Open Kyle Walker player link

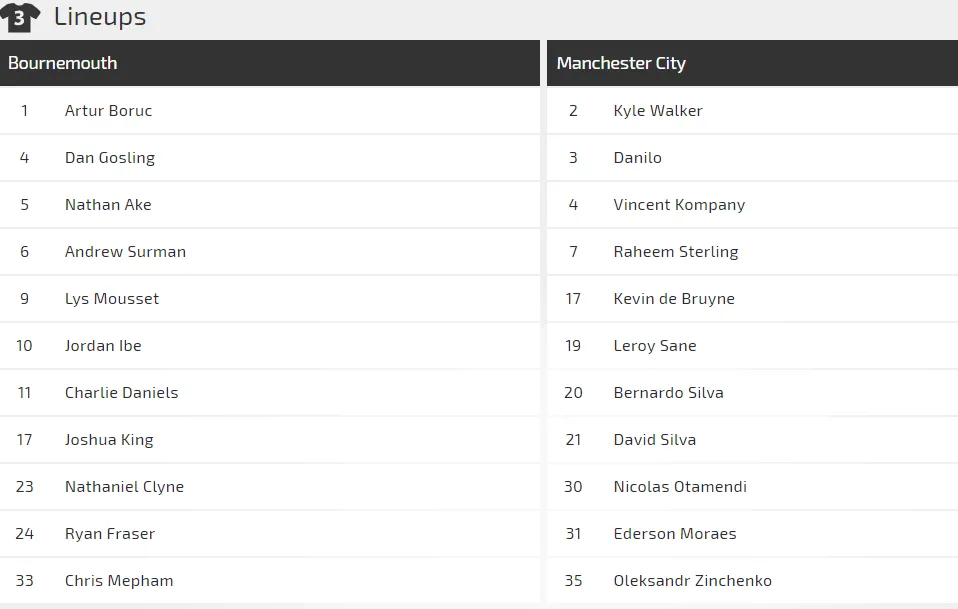[x=658, y=111]
